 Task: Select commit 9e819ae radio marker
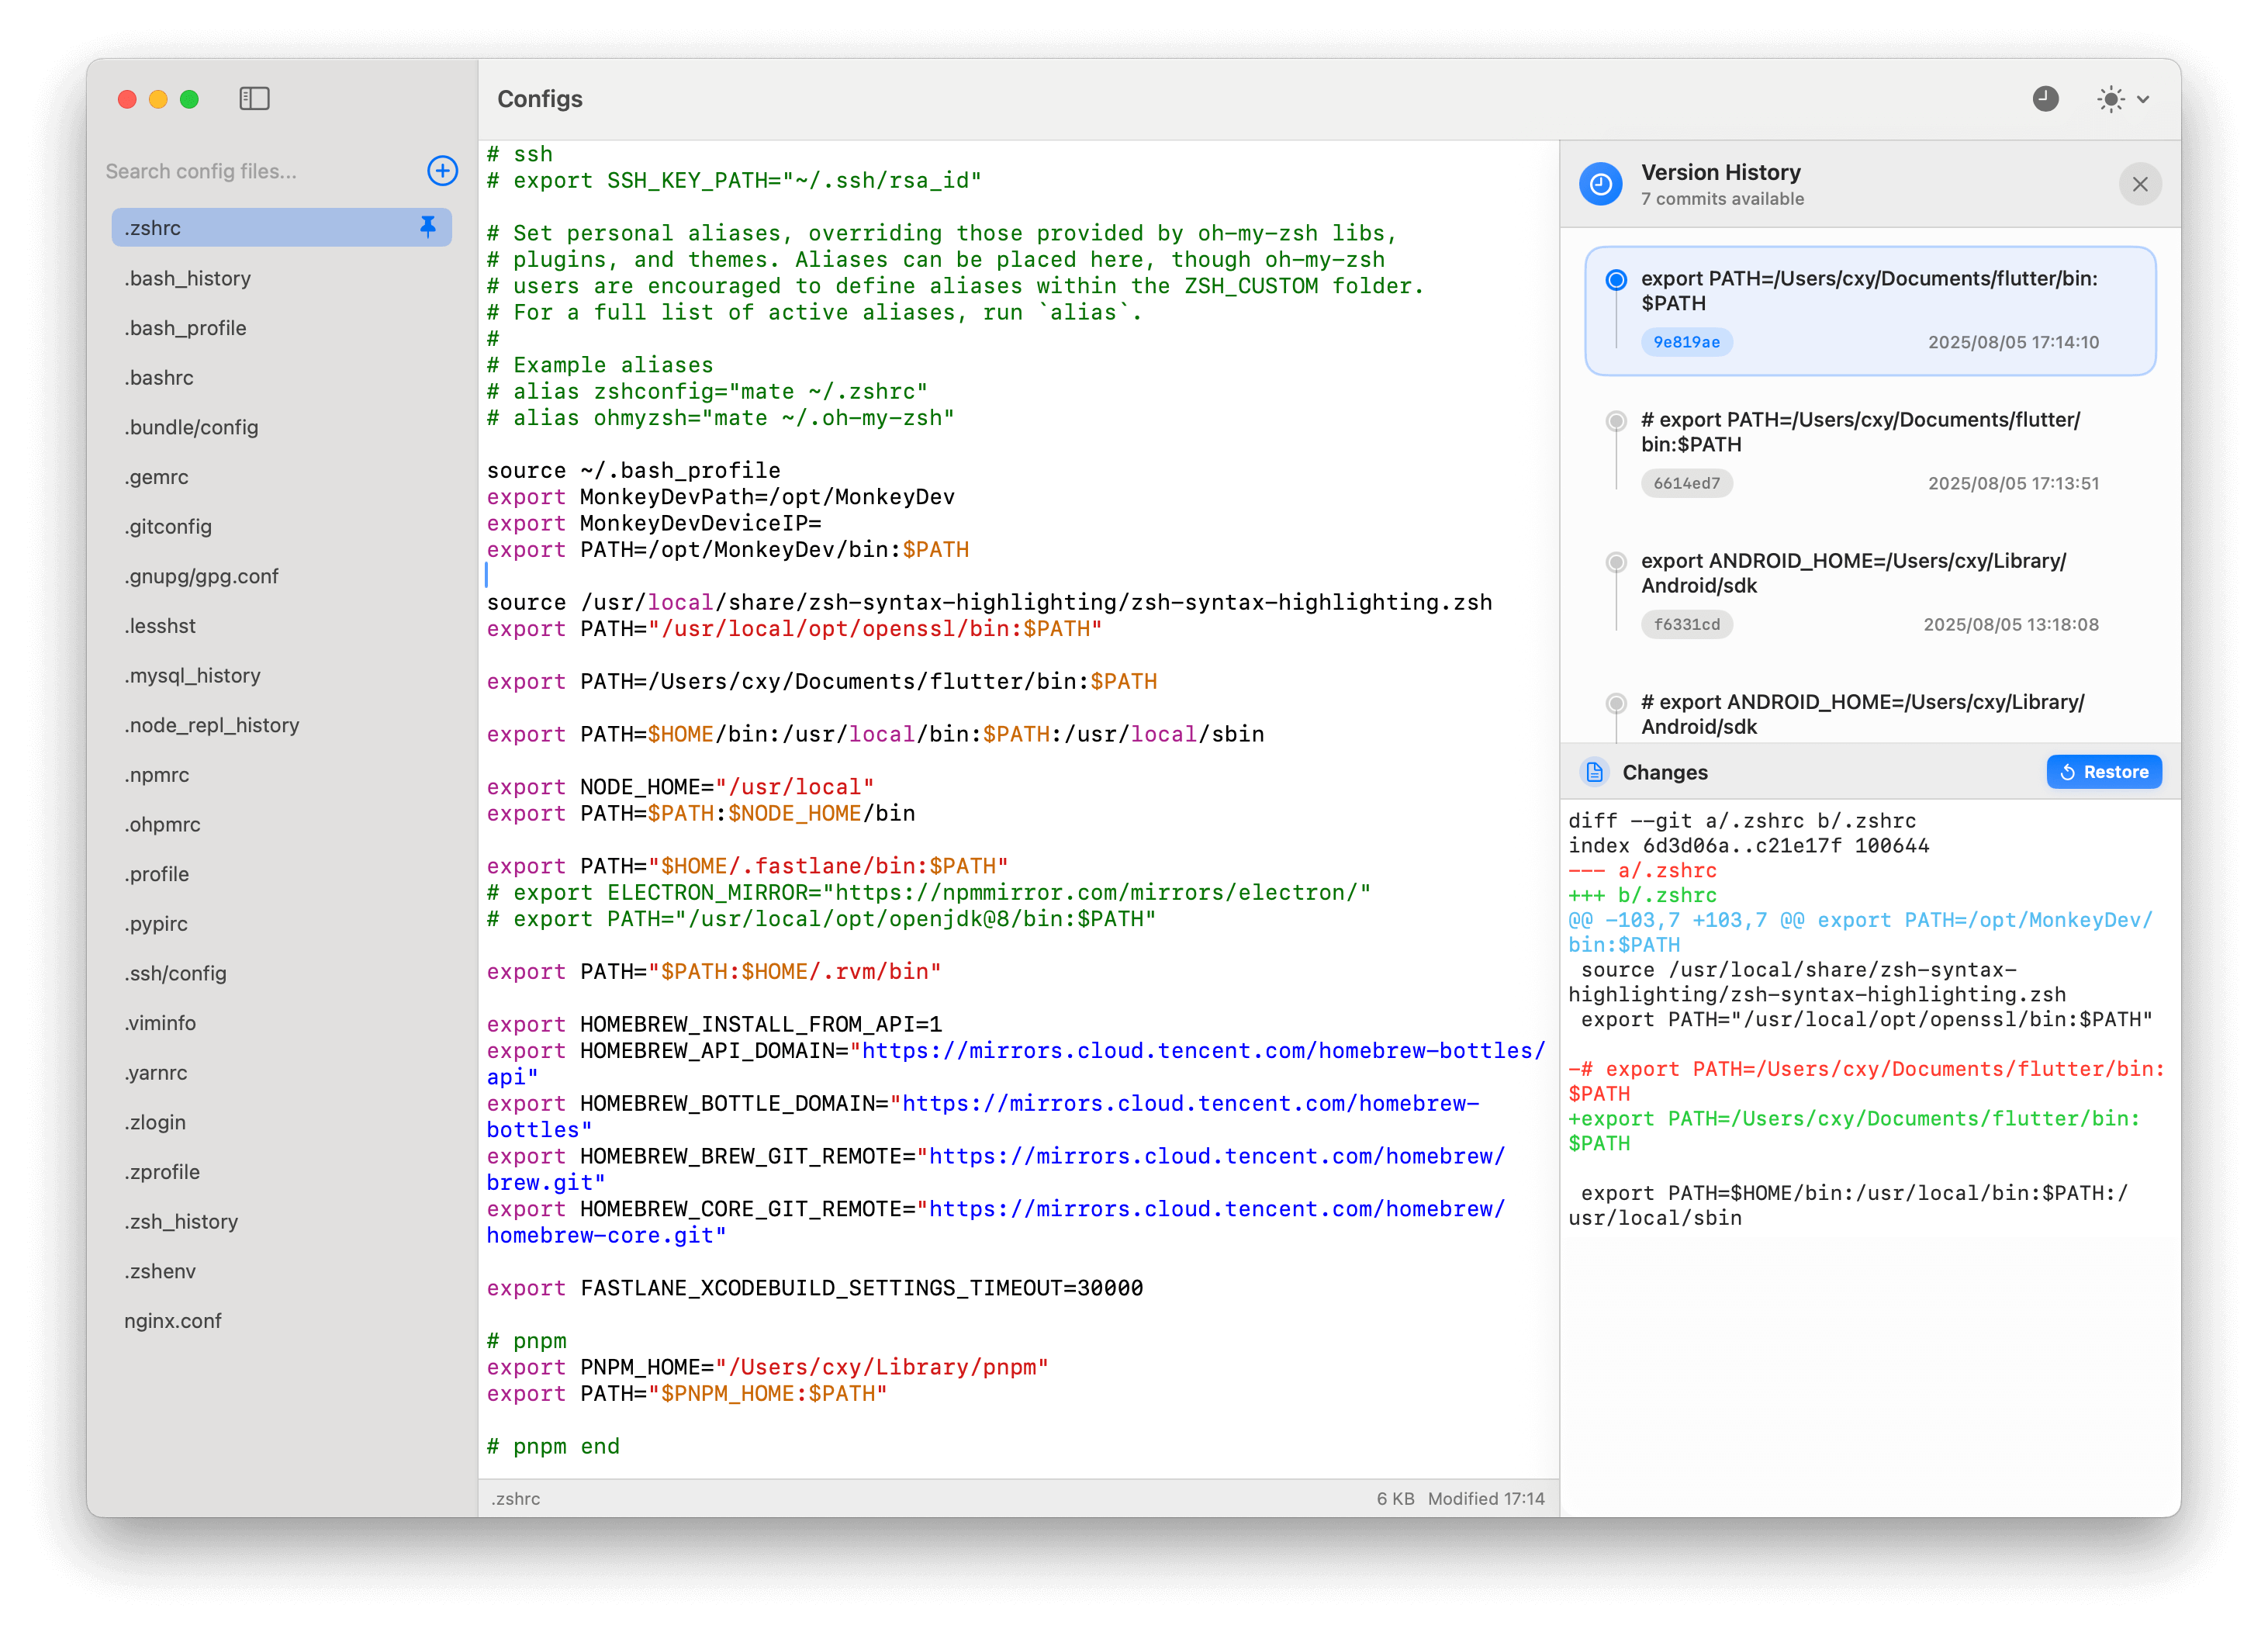1615,280
